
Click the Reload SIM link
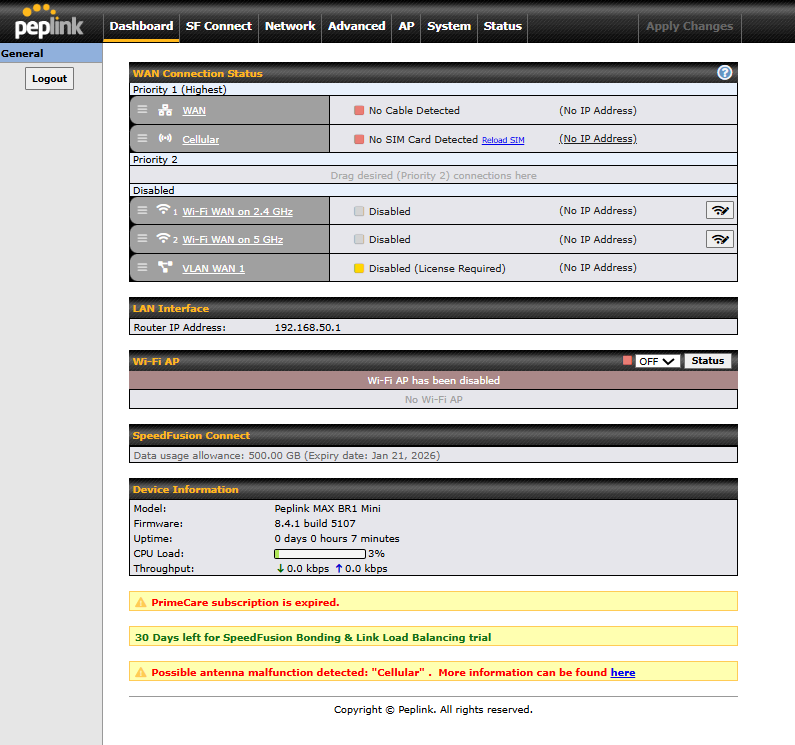pyautogui.click(x=503, y=140)
